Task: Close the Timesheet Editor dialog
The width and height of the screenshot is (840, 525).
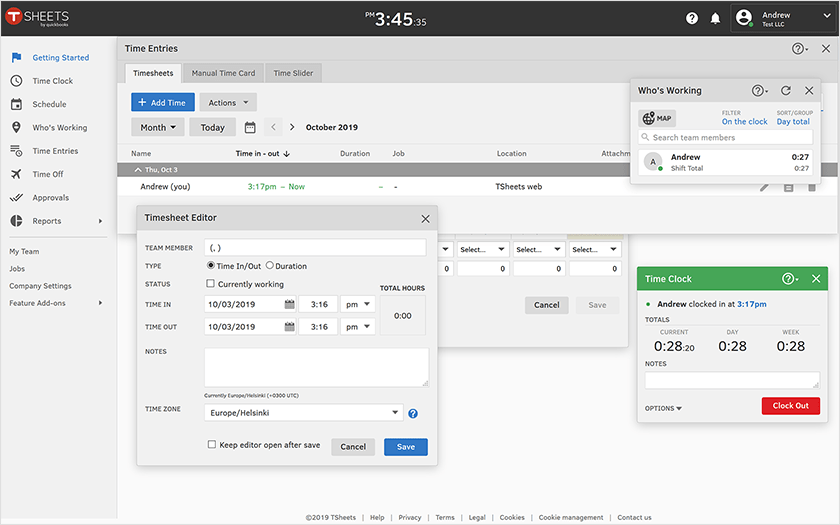Action: [425, 219]
